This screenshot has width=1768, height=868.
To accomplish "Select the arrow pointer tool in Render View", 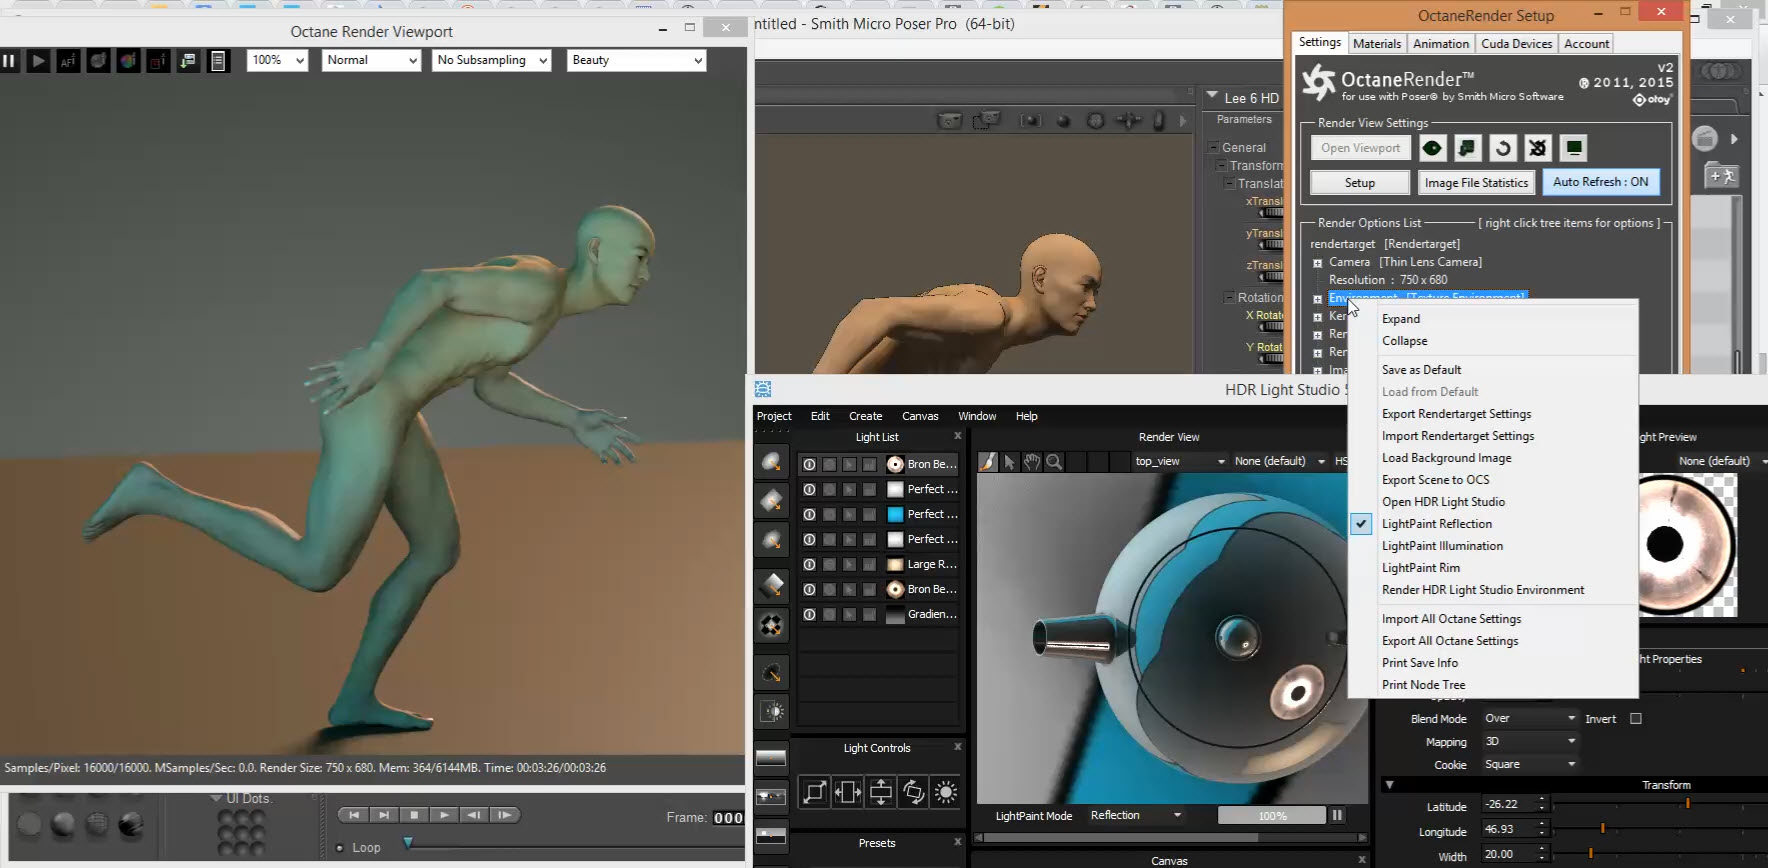I will [1009, 461].
